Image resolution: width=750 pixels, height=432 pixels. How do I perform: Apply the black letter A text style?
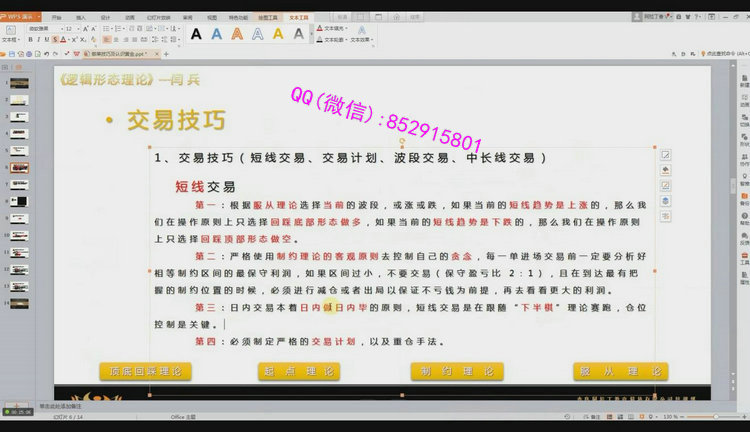click(x=196, y=35)
